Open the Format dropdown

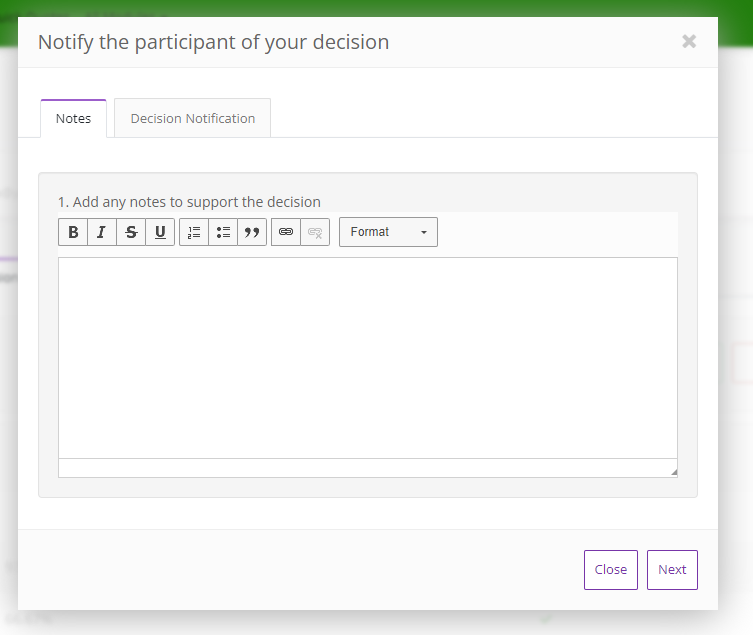[389, 232]
